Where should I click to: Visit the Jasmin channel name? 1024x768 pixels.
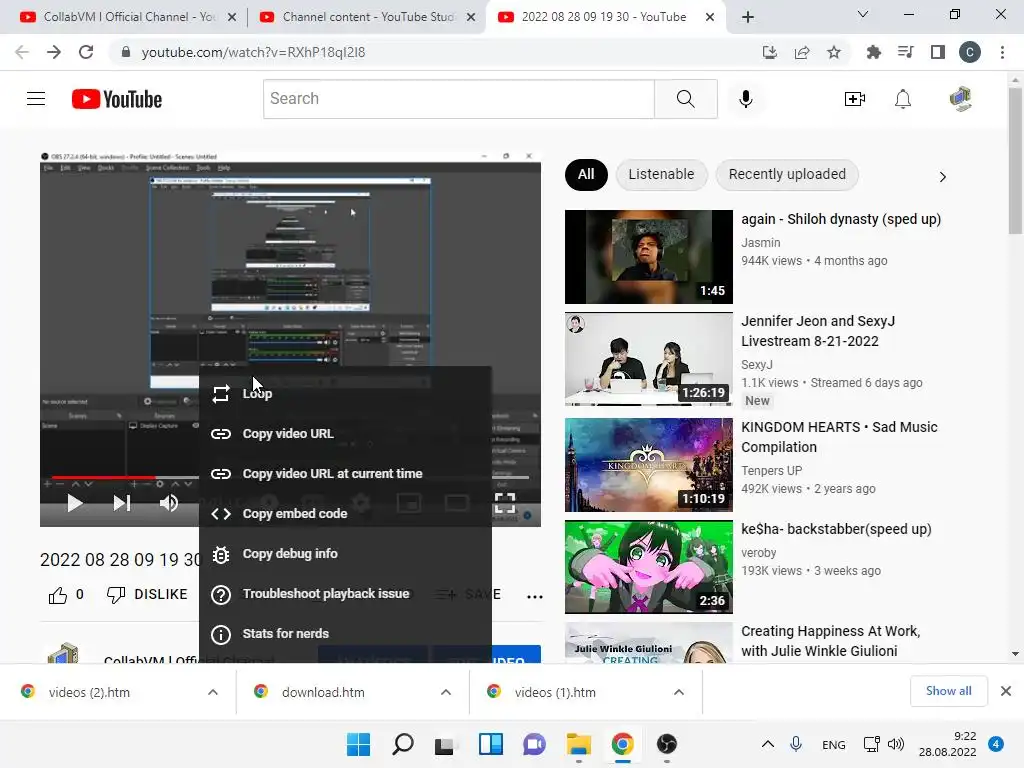pyautogui.click(x=760, y=242)
